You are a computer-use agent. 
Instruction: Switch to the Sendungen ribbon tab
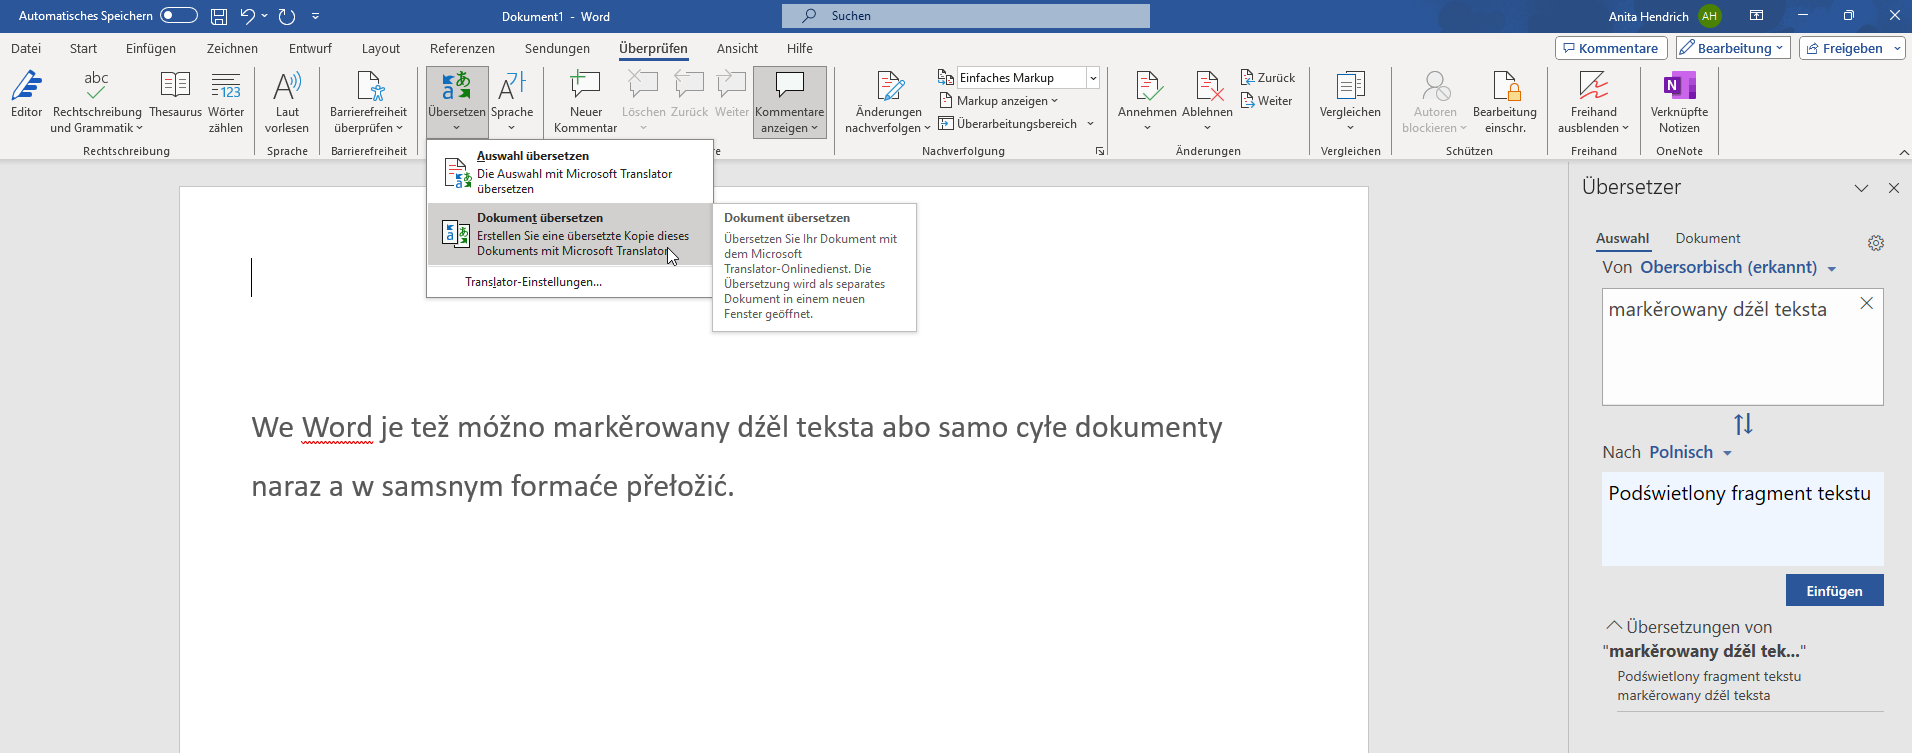click(557, 48)
